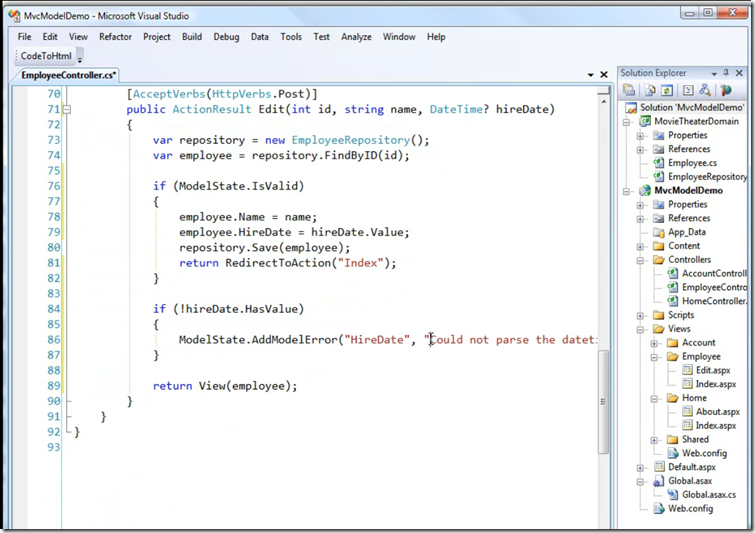Collapse the MovieTheaterDomain project node
This screenshot has height=533, width=755.
[626, 122]
